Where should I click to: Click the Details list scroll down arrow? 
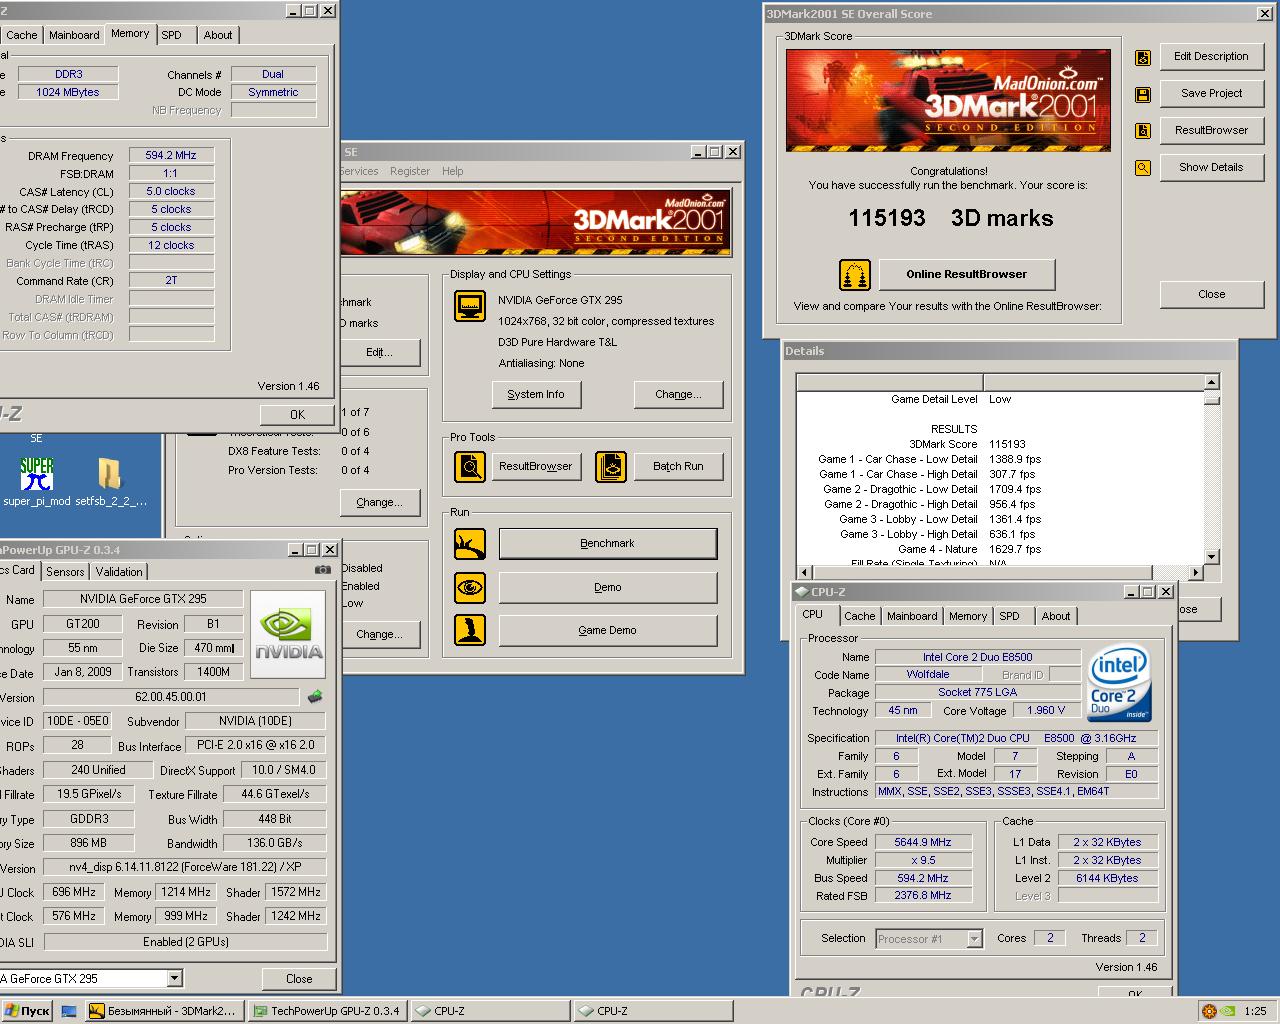pos(1212,557)
